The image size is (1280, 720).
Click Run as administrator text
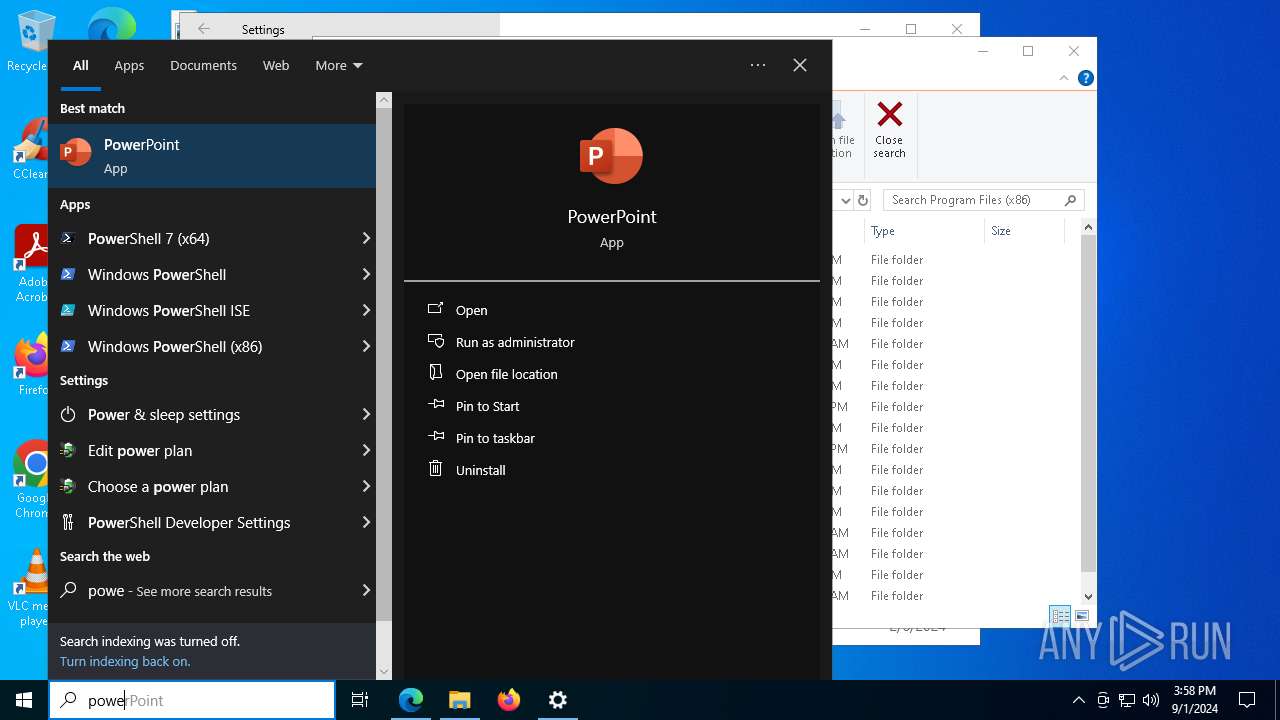click(515, 342)
